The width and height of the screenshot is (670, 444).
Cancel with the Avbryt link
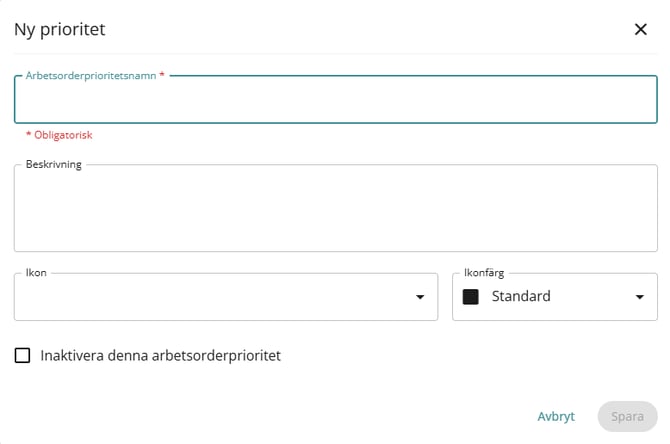[x=555, y=416]
